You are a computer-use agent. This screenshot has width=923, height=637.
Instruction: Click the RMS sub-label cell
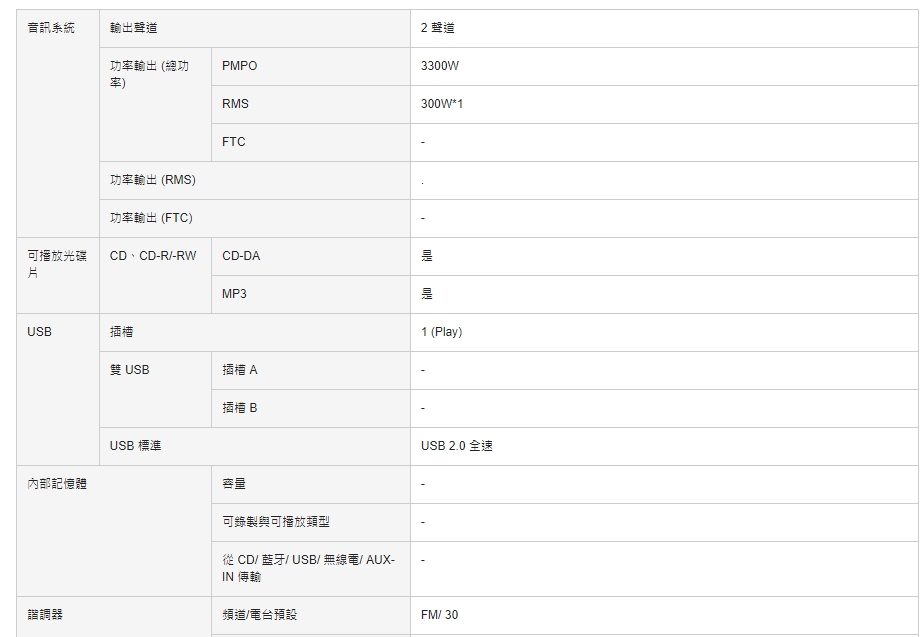coord(235,104)
